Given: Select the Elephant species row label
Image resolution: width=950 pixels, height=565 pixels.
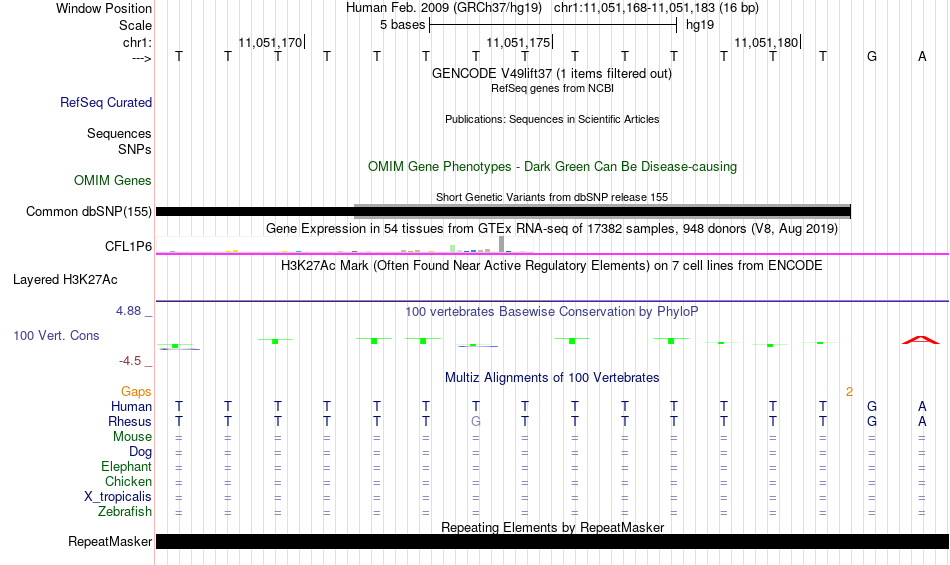Looking at the screenshot, I should click(x=127, y=466).
